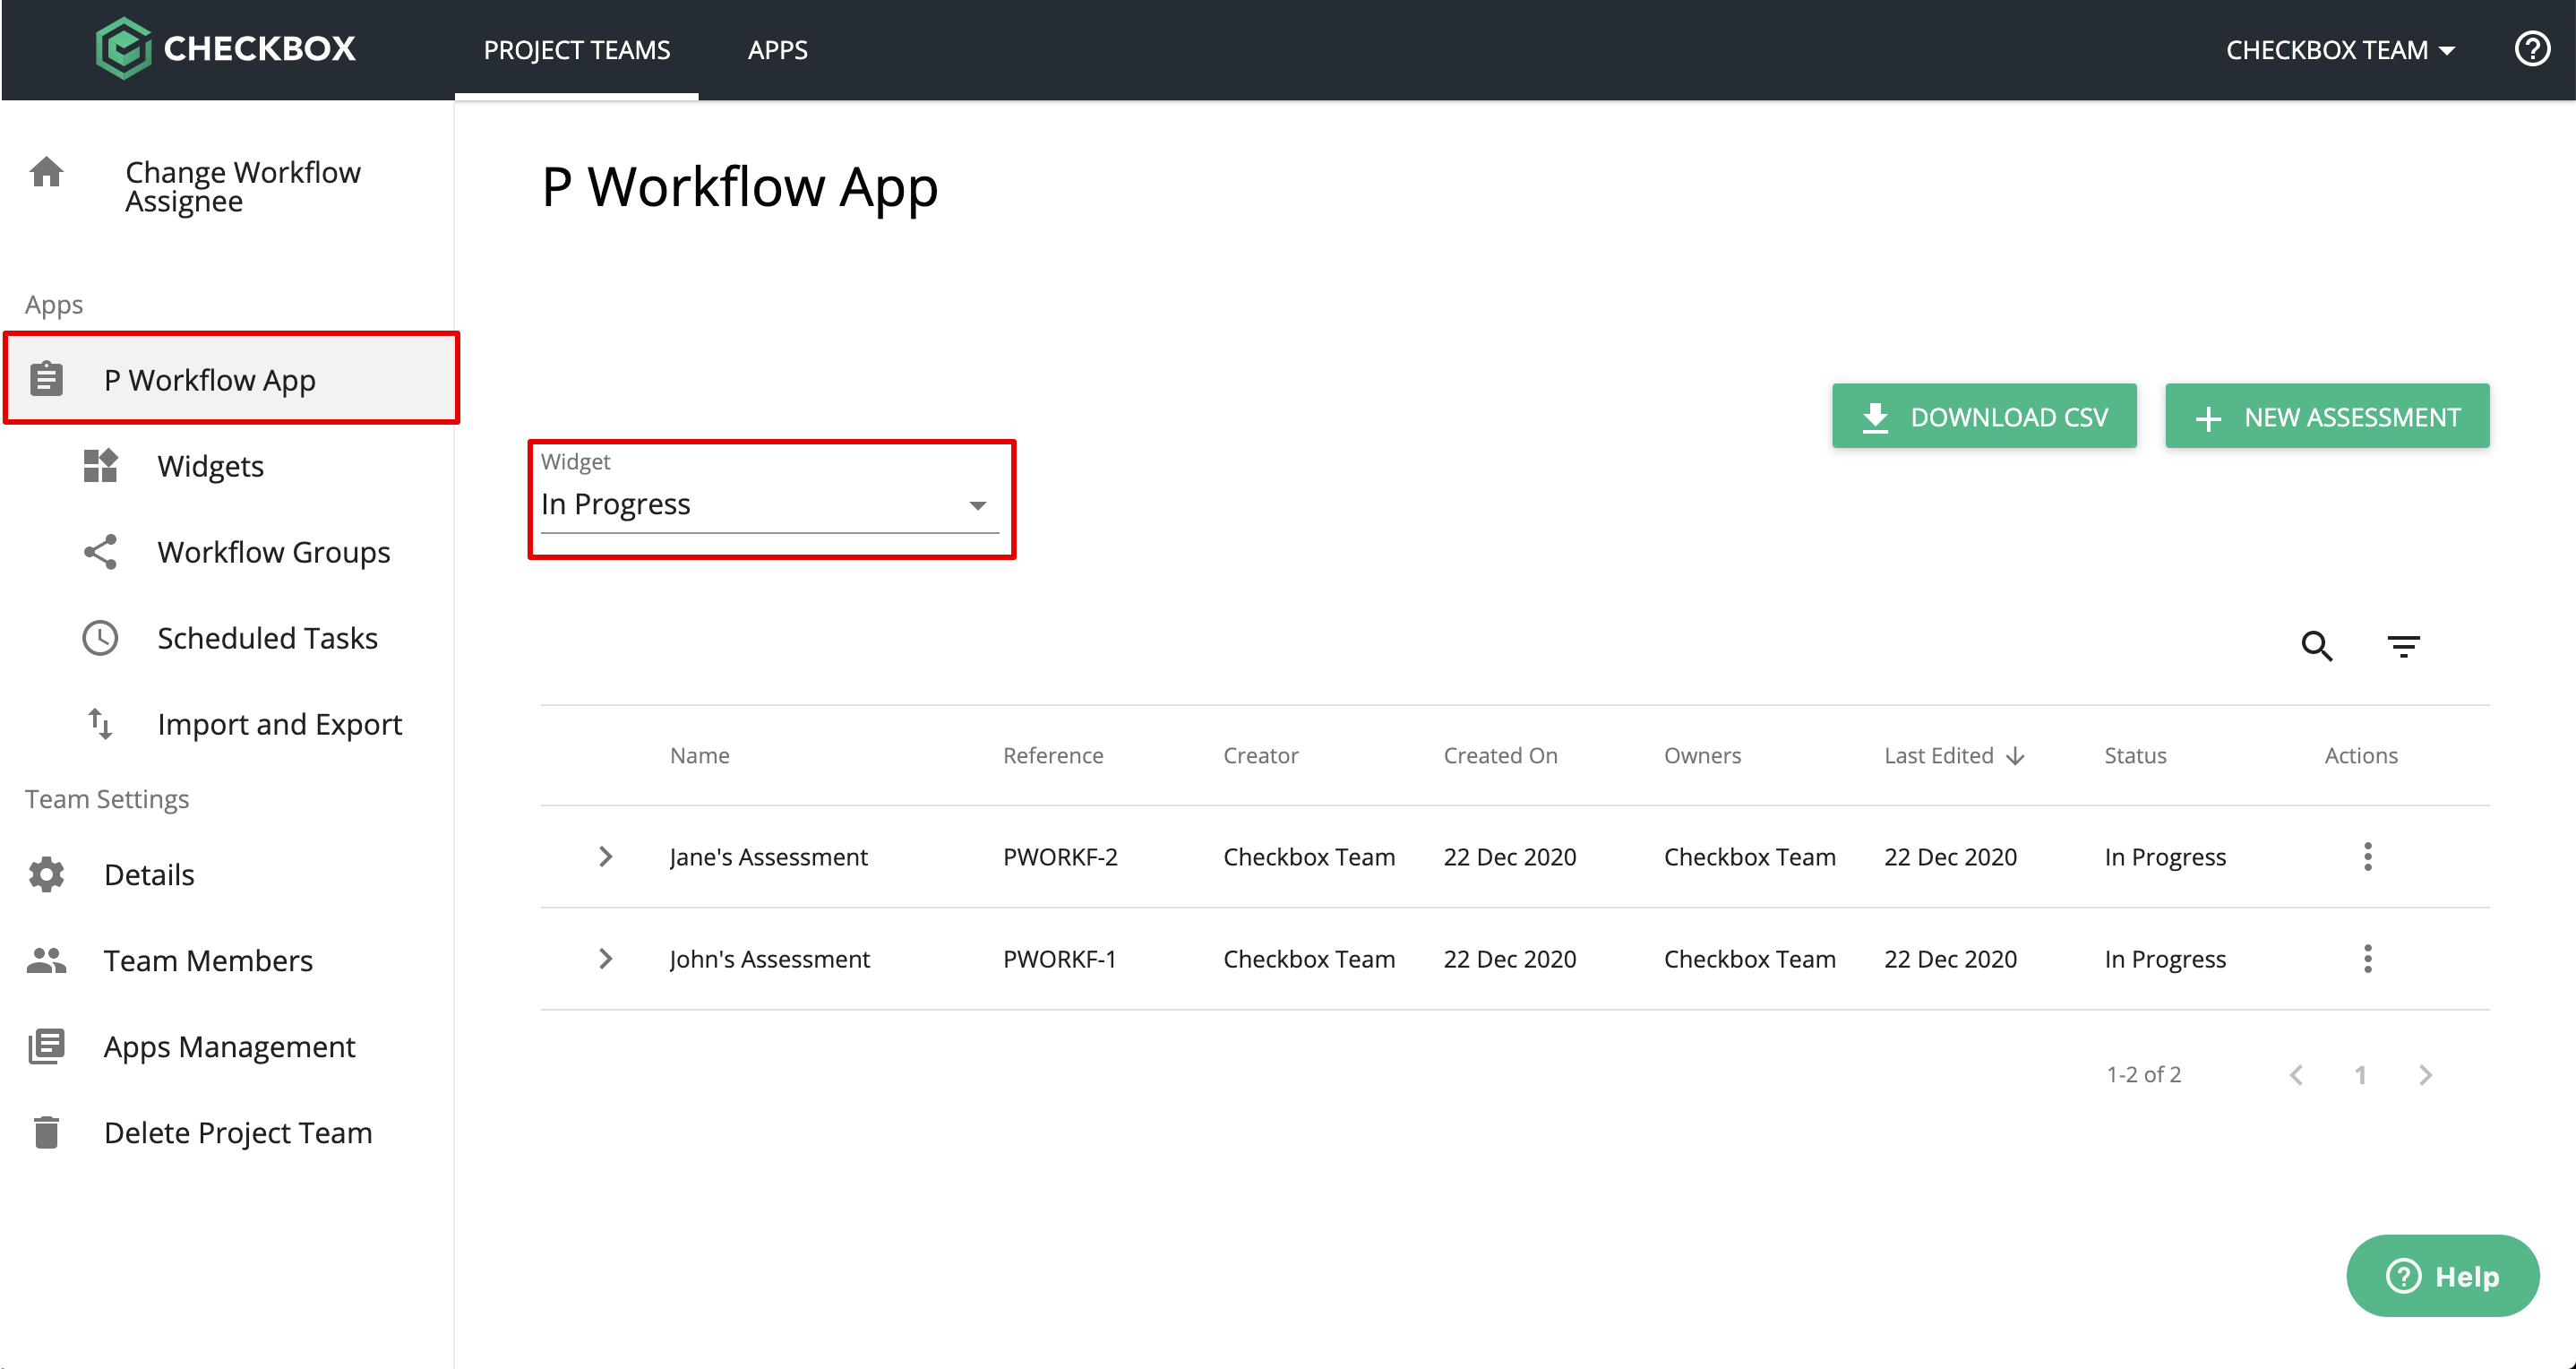
Task: Click the Jane's Assessment name
Action: click(x=768, y=857)
